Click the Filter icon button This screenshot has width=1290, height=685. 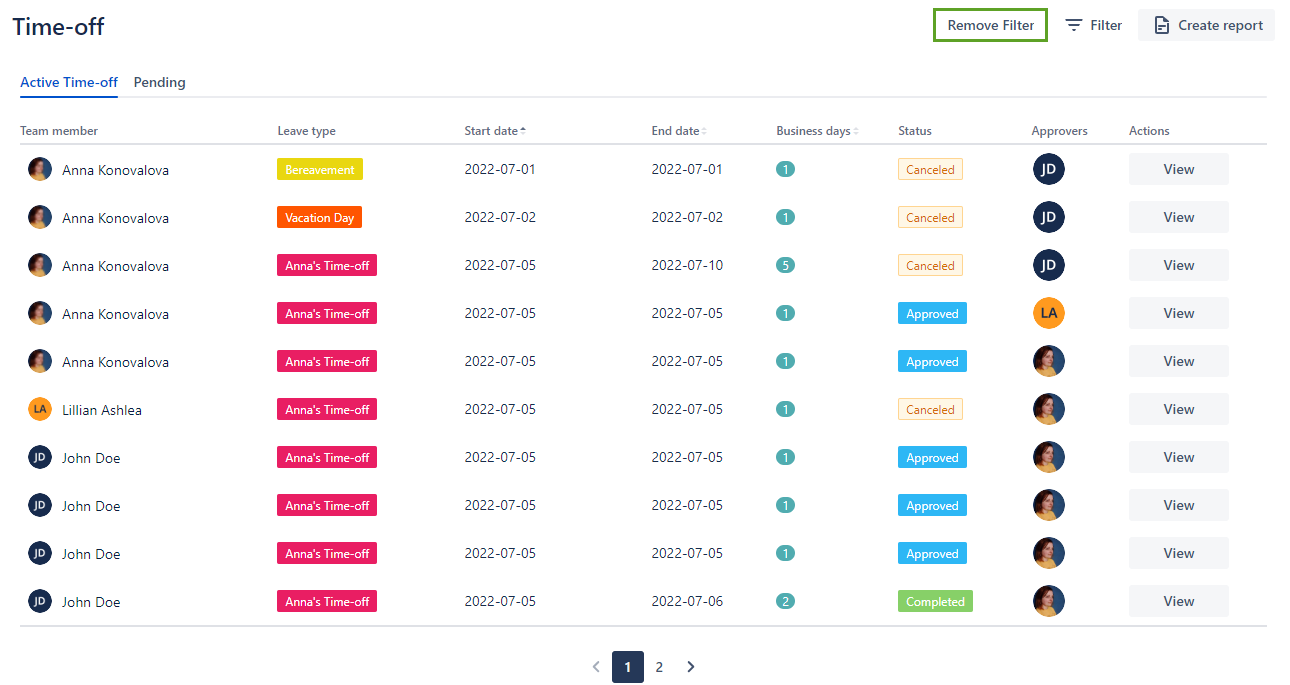pos(1074,25)
